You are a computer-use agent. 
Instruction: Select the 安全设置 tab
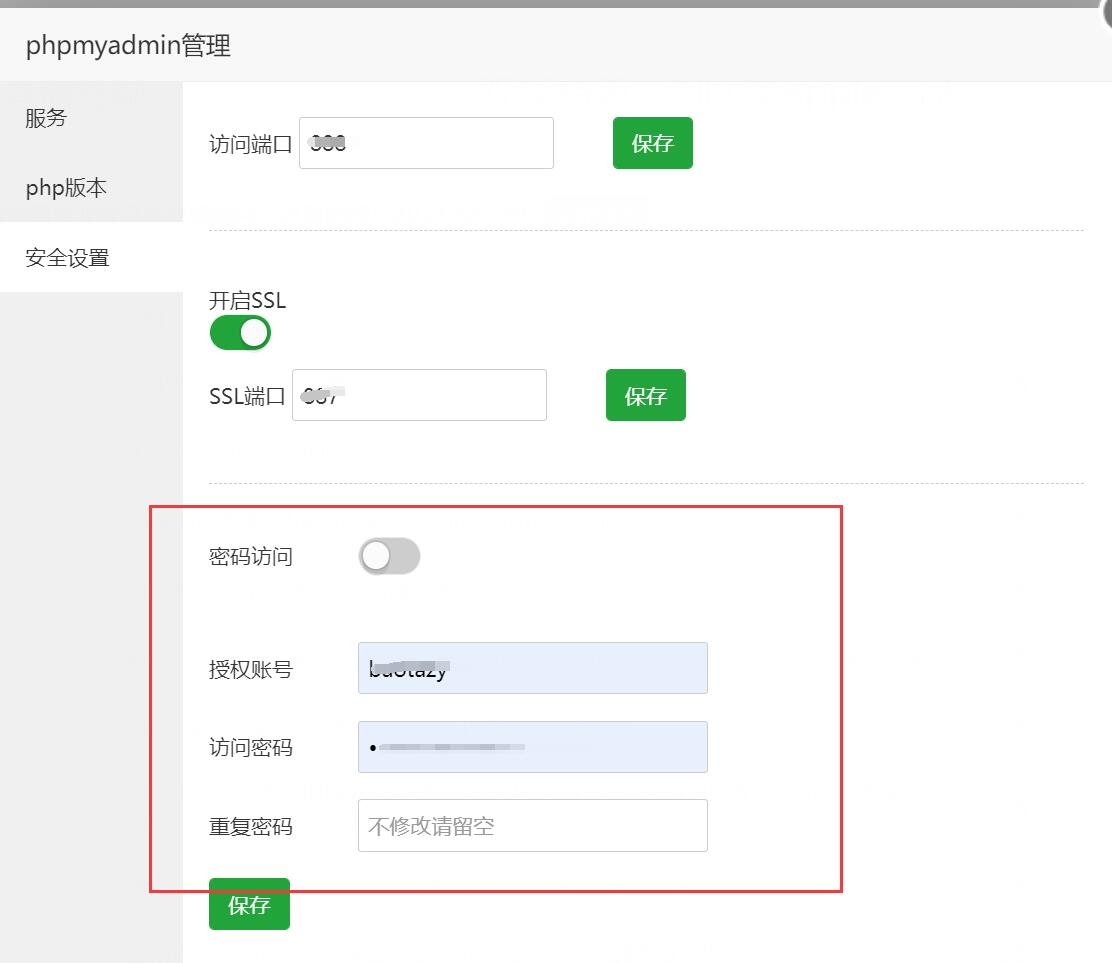[91, 257]
